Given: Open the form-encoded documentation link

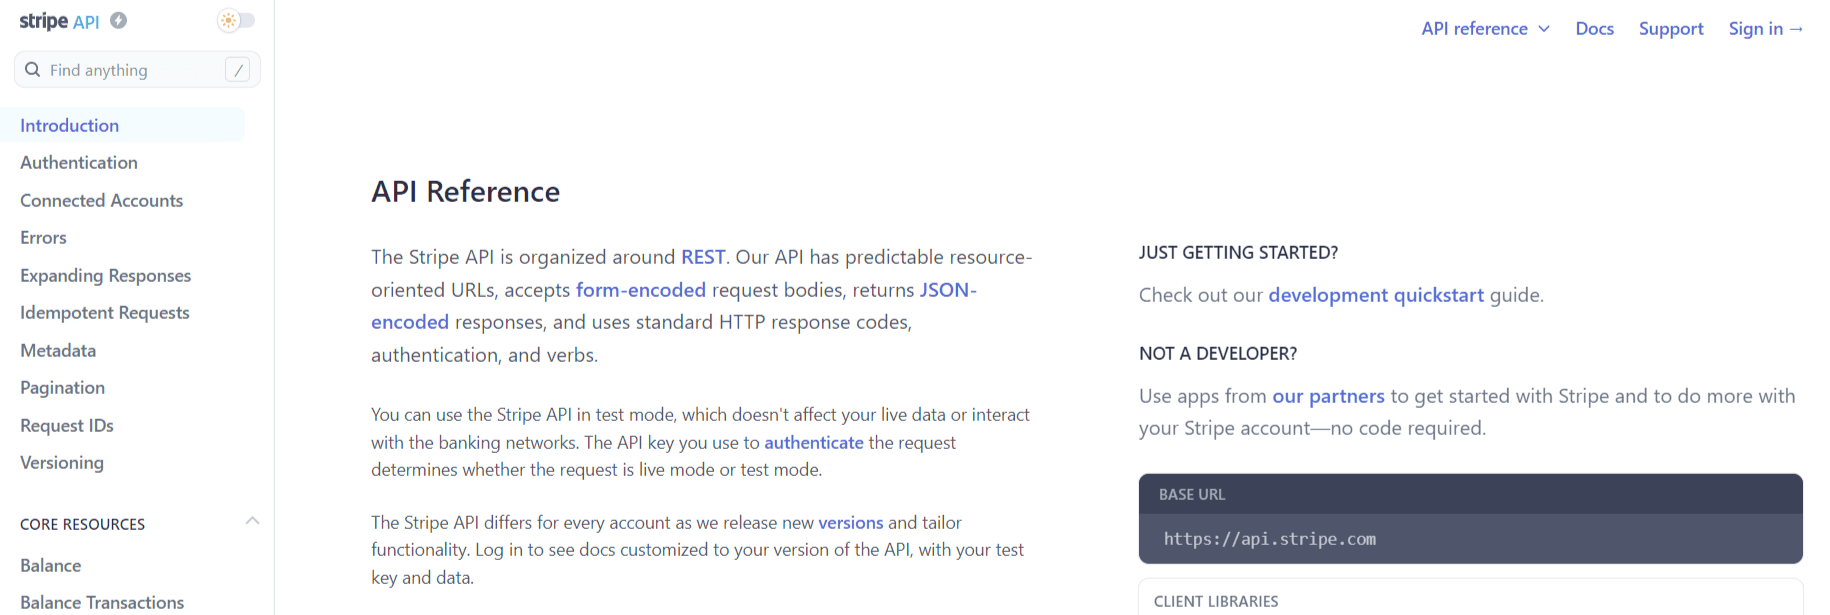Looking at the screenshot, I should 640,289.
